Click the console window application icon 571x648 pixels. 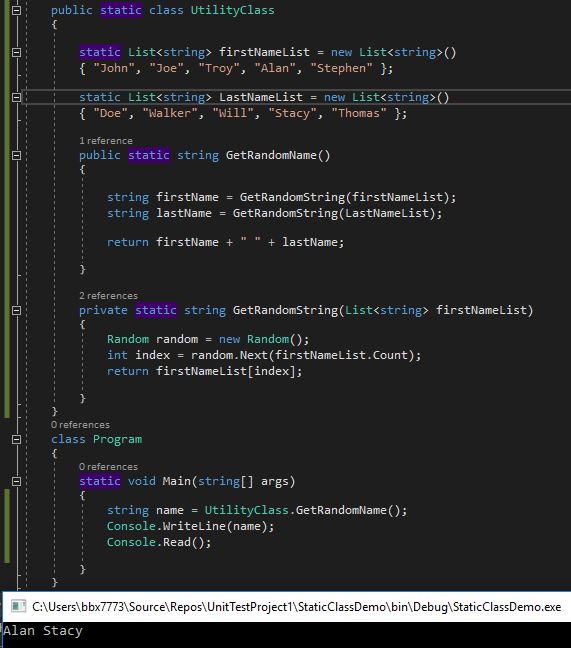pos(18,606)
